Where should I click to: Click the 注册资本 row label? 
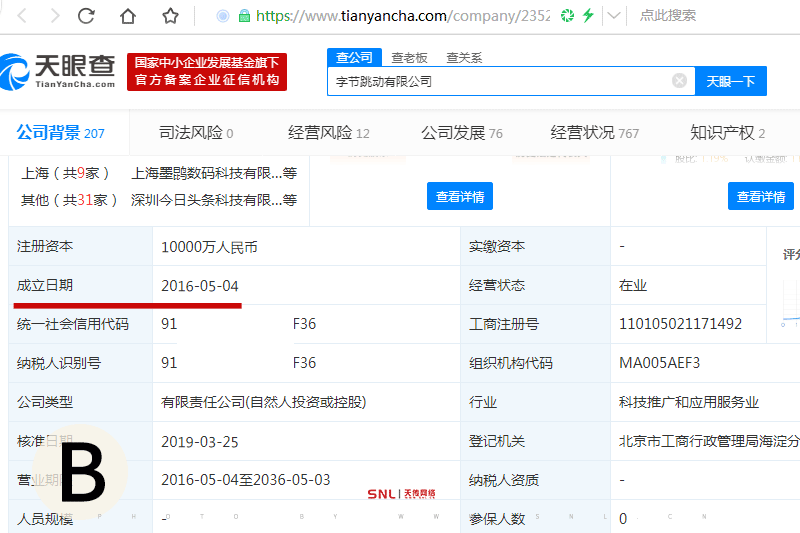(x=45, y=246)
